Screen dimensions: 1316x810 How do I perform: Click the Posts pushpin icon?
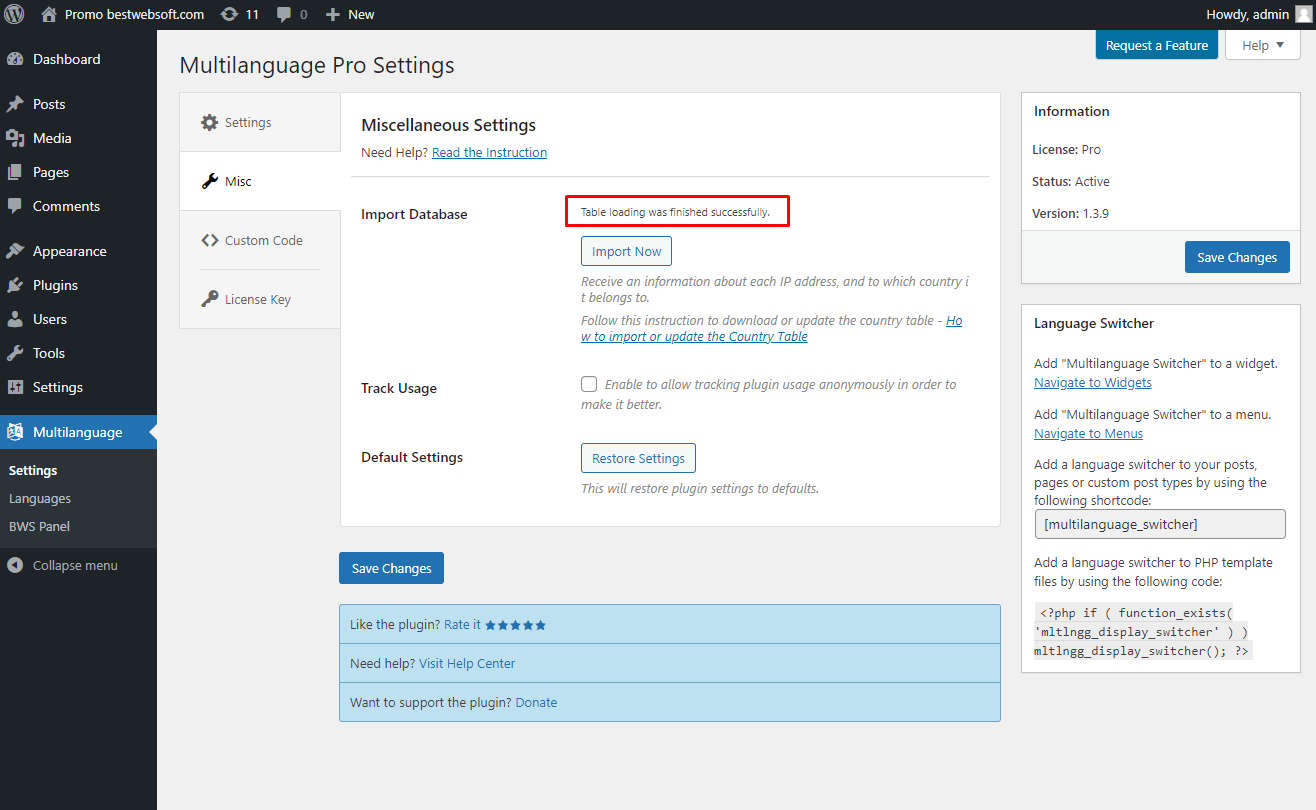coord(15,104)
